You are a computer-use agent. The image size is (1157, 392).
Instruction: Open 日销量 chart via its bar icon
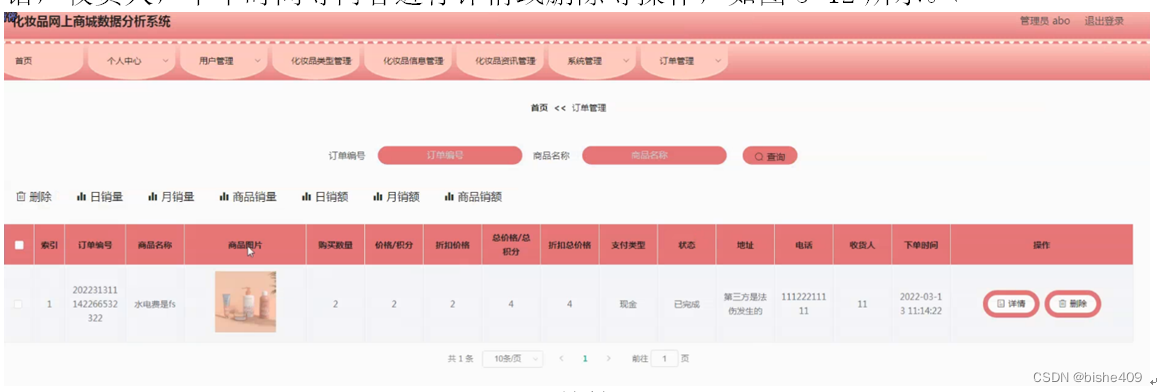(x=82, y=197)
